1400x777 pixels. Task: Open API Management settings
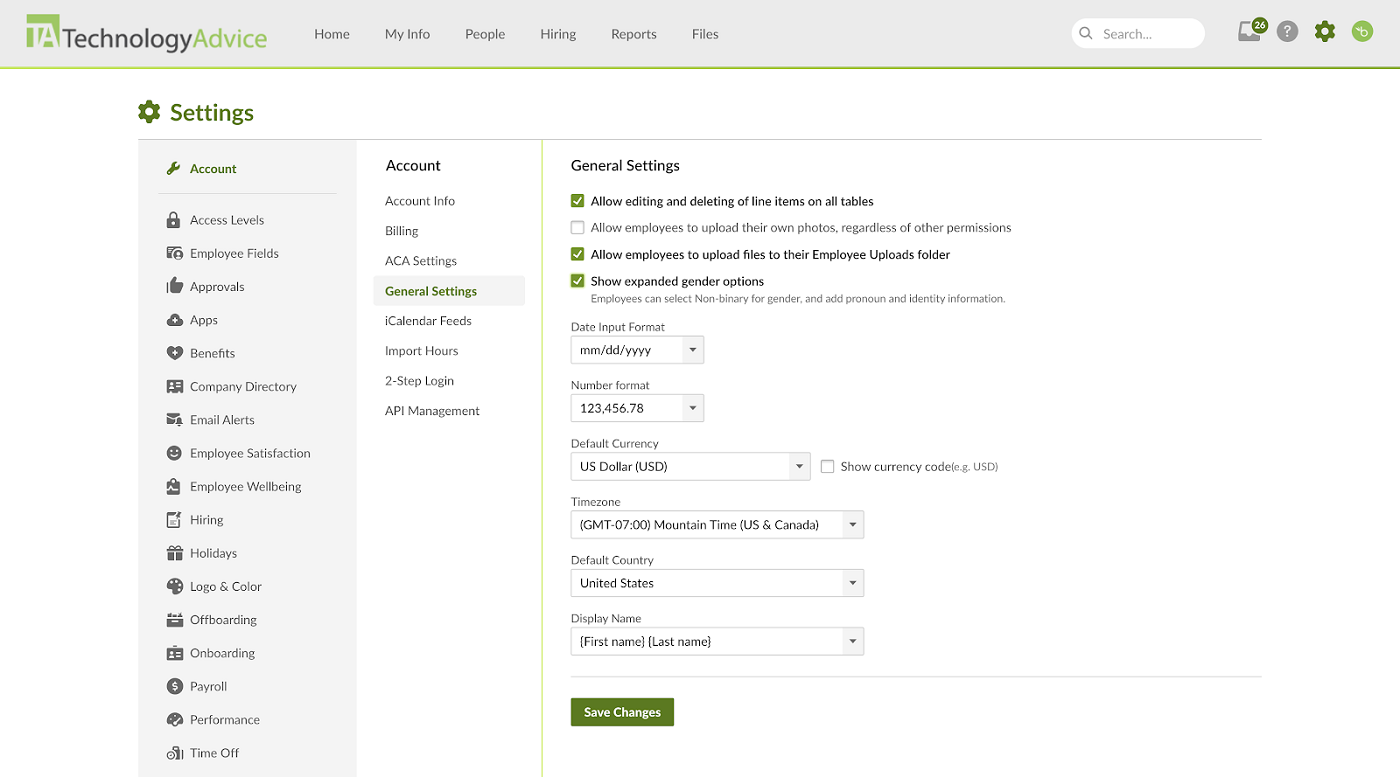pyautogui.click(x=432, y=411)
